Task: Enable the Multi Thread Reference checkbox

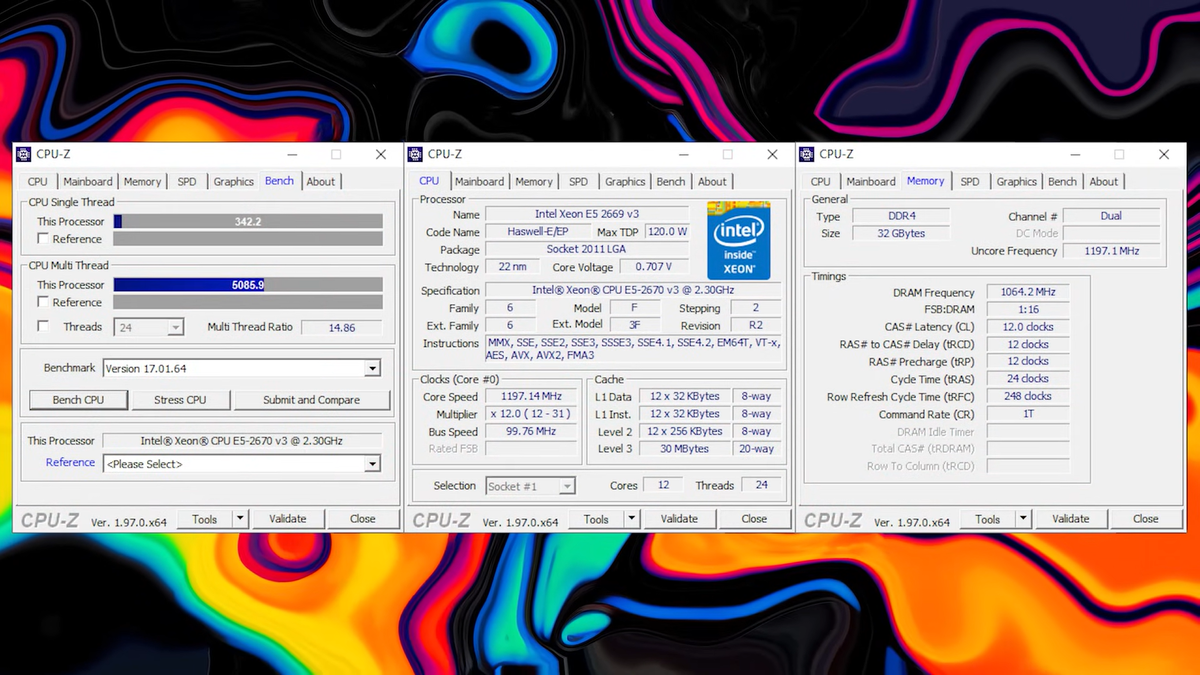Action: [x=43, y=302]
